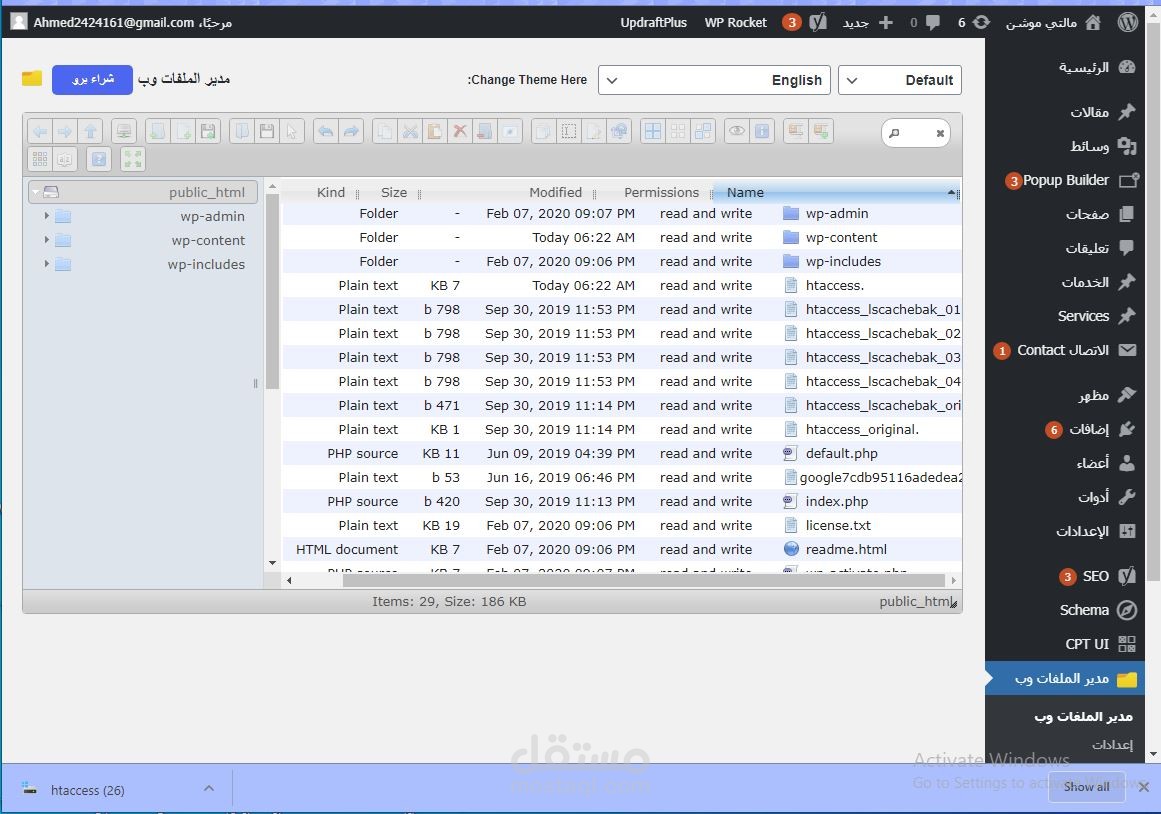Screen dimensions: 1161x814
Task: Toggle fullscreen mode with the green arrows icon
Action: click(x=133, y=159)
